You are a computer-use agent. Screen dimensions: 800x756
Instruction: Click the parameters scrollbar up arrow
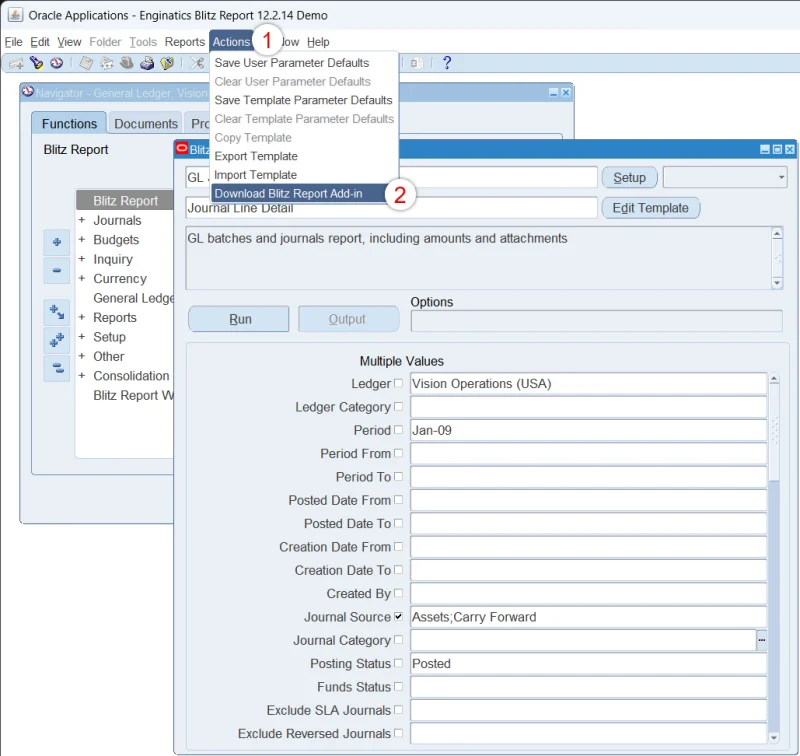pos(774,379)
